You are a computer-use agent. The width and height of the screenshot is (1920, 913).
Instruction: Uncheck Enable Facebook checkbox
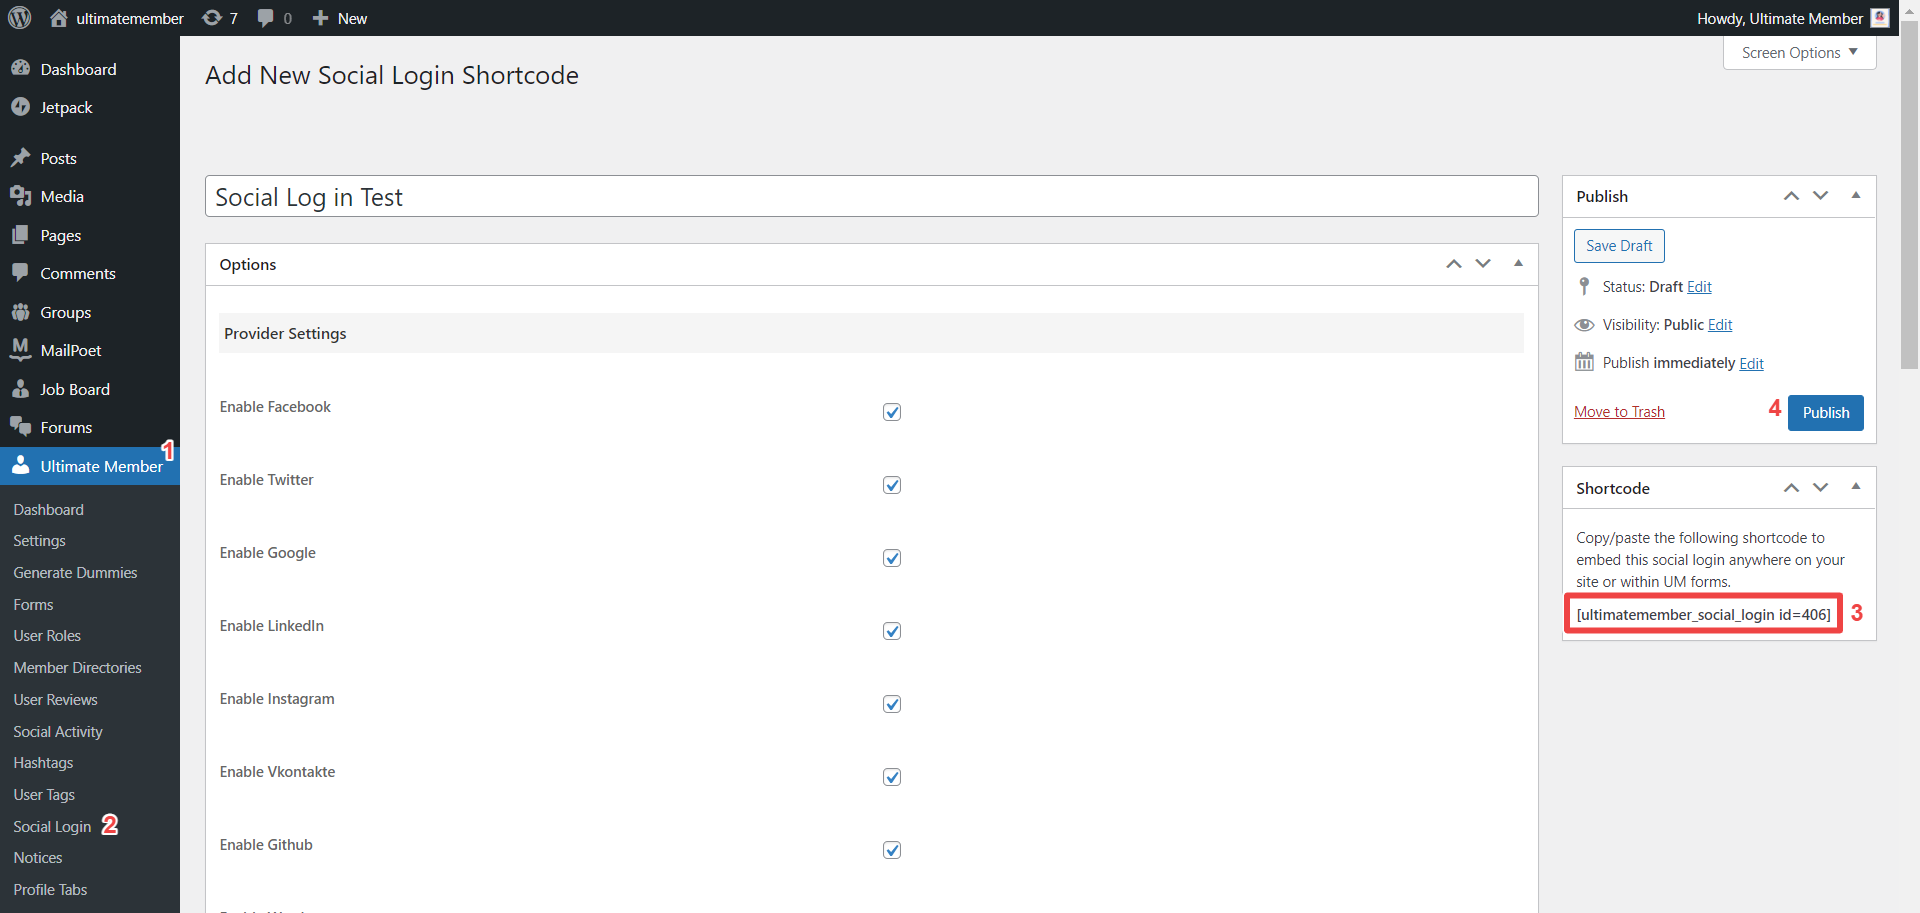coord(892,412)
